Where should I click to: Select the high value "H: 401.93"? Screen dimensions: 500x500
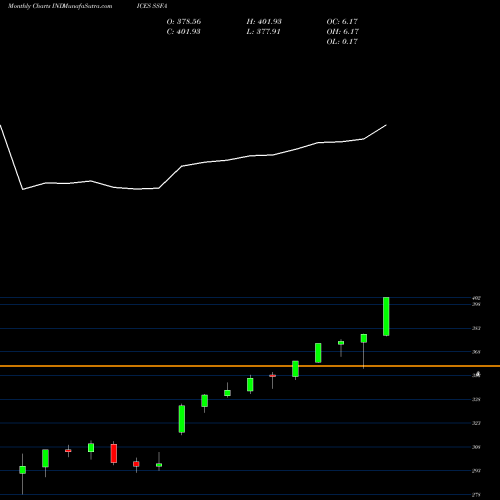(x=264, y=22)
